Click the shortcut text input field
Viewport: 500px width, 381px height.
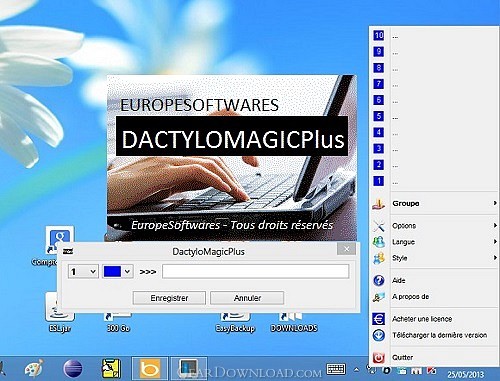(x=256, y=271)
